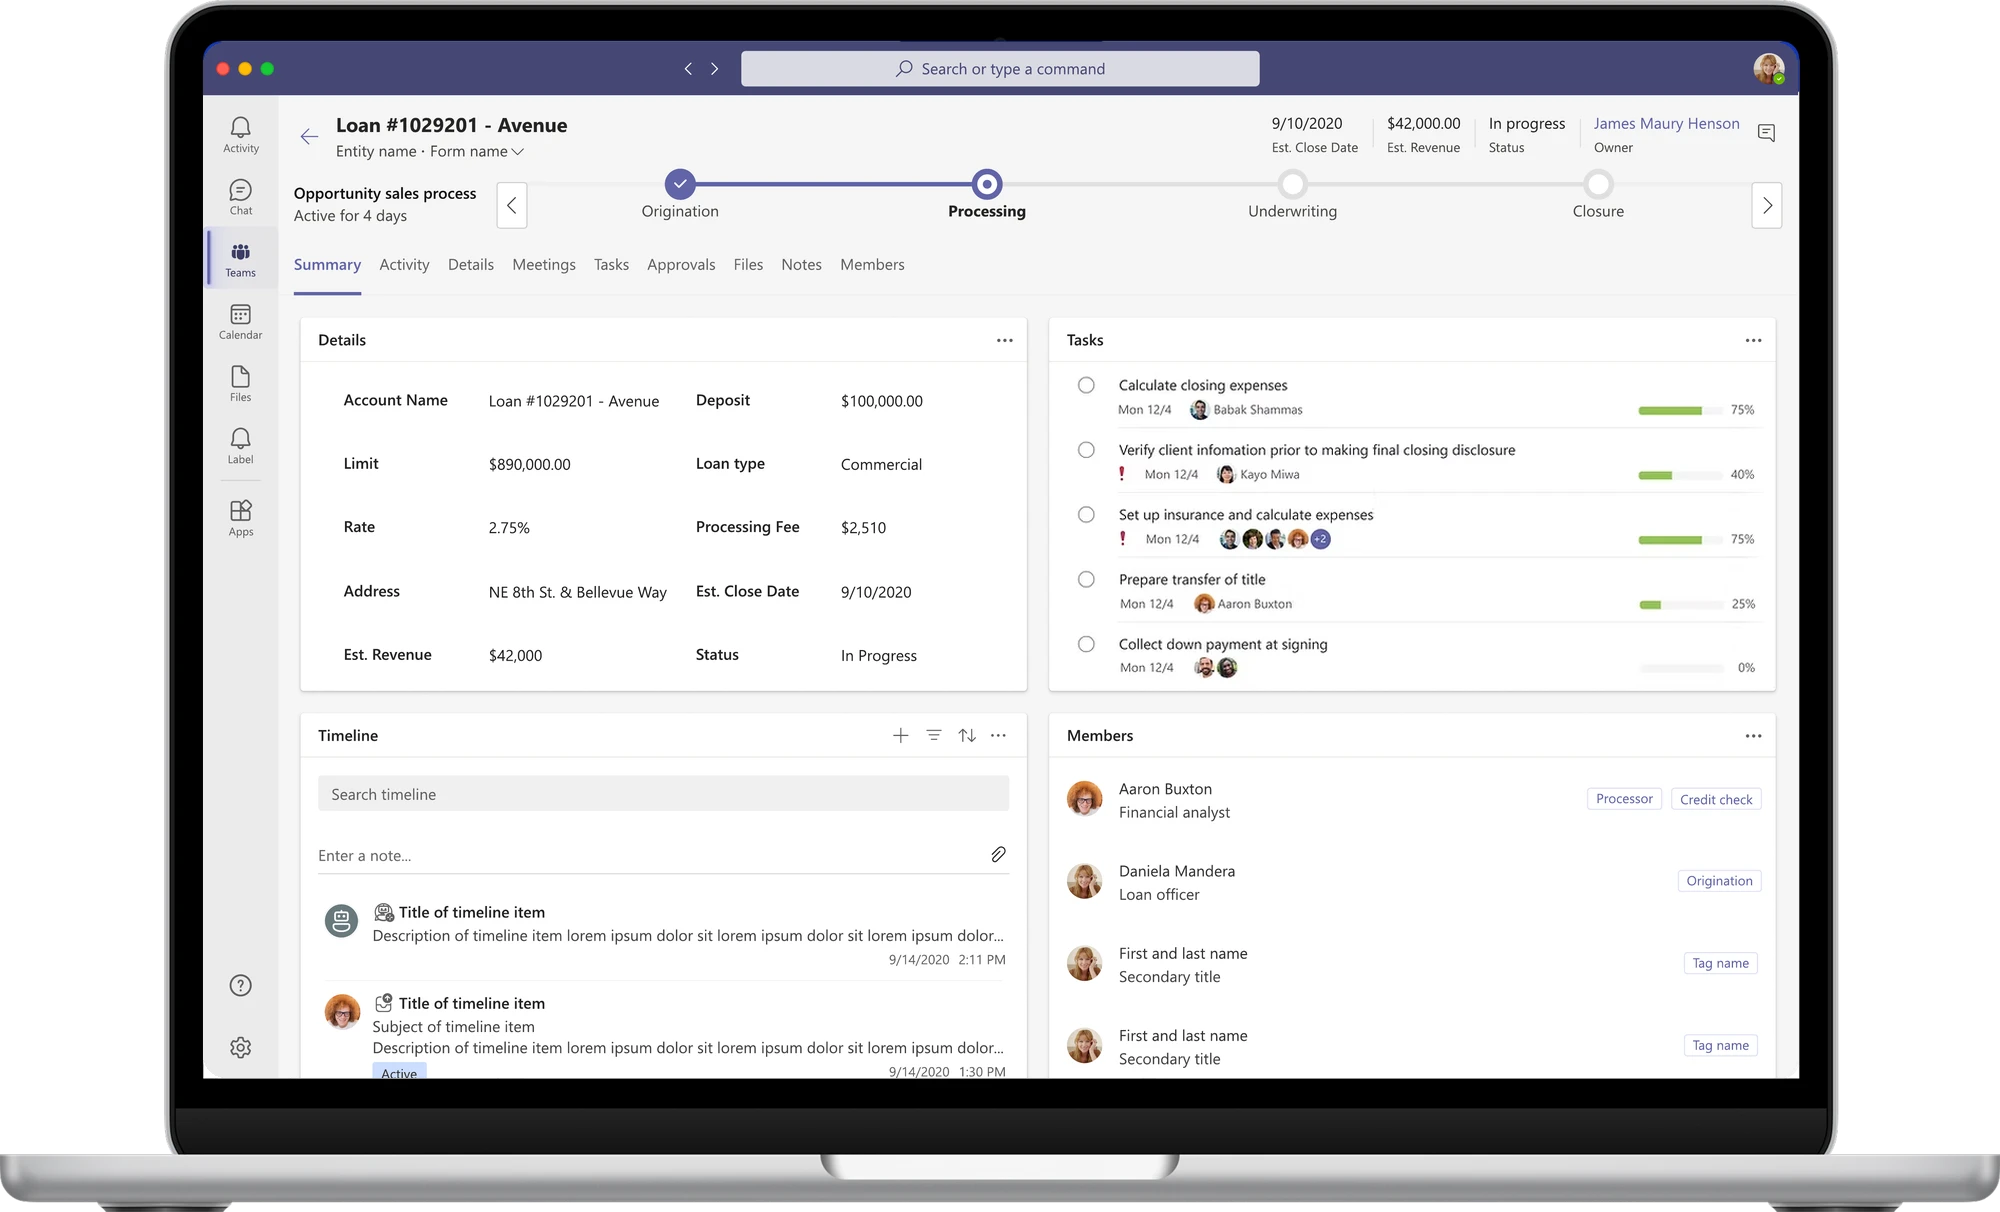
Task: Open Timeline card more options
Action: [x=998, y=735]
